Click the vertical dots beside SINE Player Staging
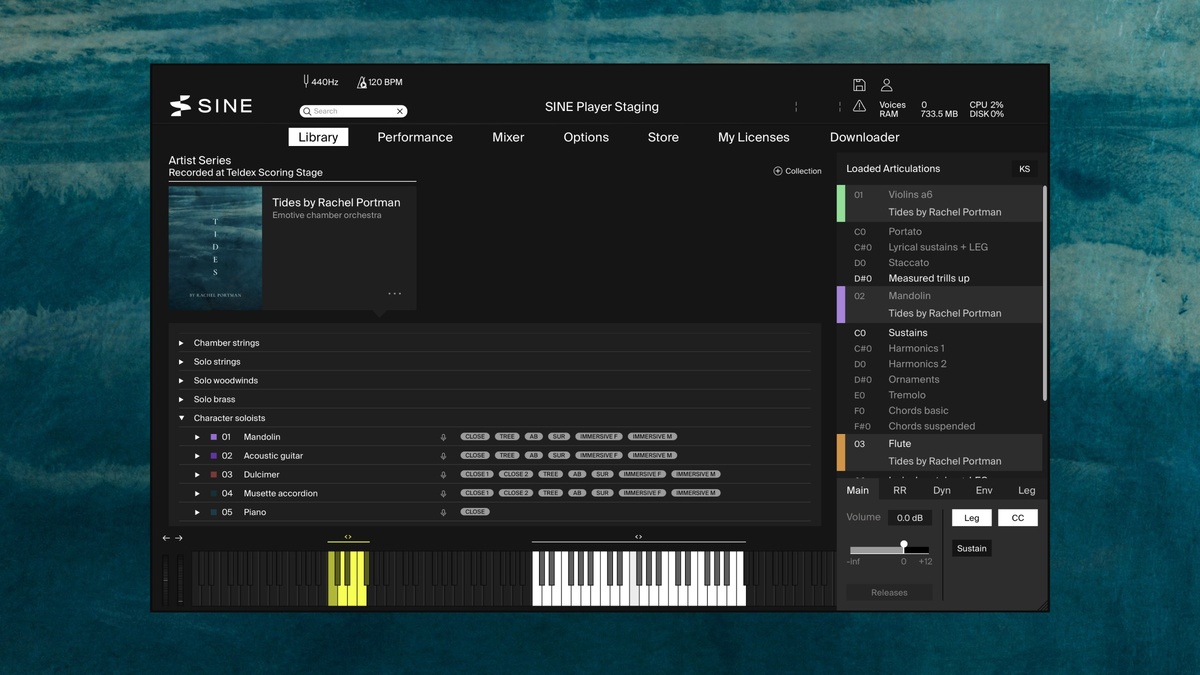 tap(796, 106)
